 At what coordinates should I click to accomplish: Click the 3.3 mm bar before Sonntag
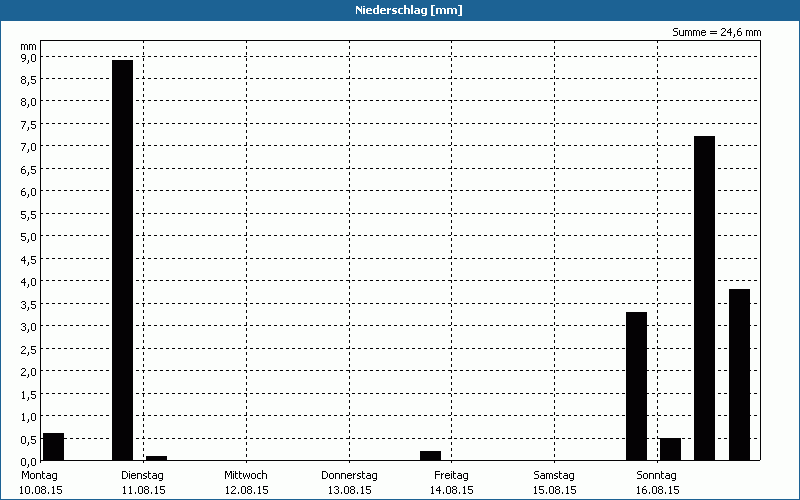pos(636,386)
